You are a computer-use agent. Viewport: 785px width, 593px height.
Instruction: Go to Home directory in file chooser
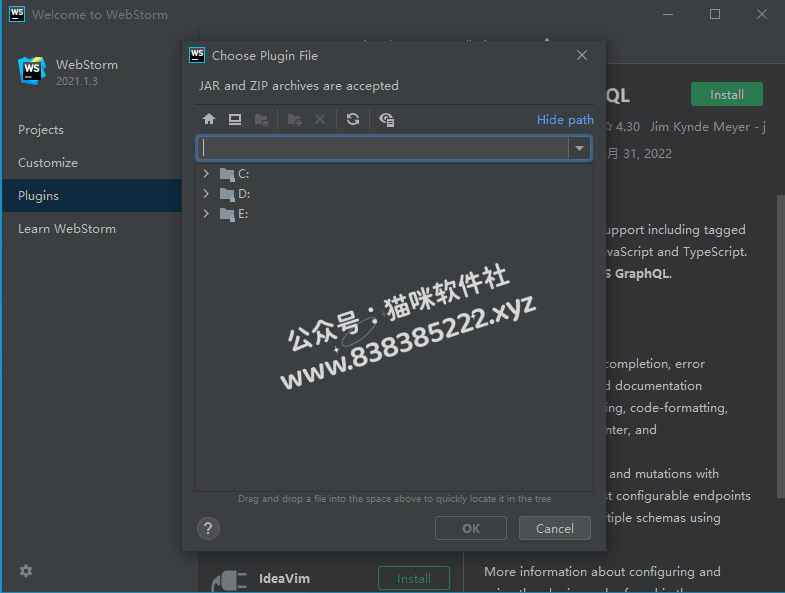click(x=209, y=119)
